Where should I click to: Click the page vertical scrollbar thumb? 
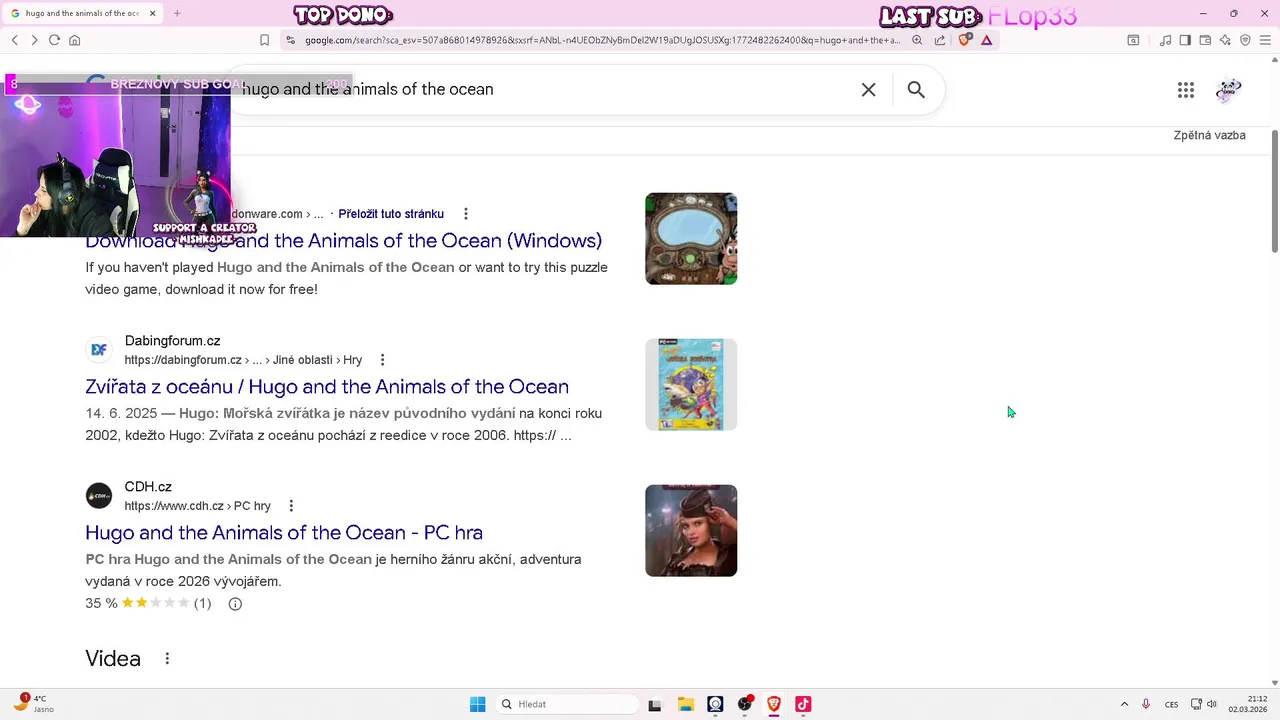[1275, 190]
